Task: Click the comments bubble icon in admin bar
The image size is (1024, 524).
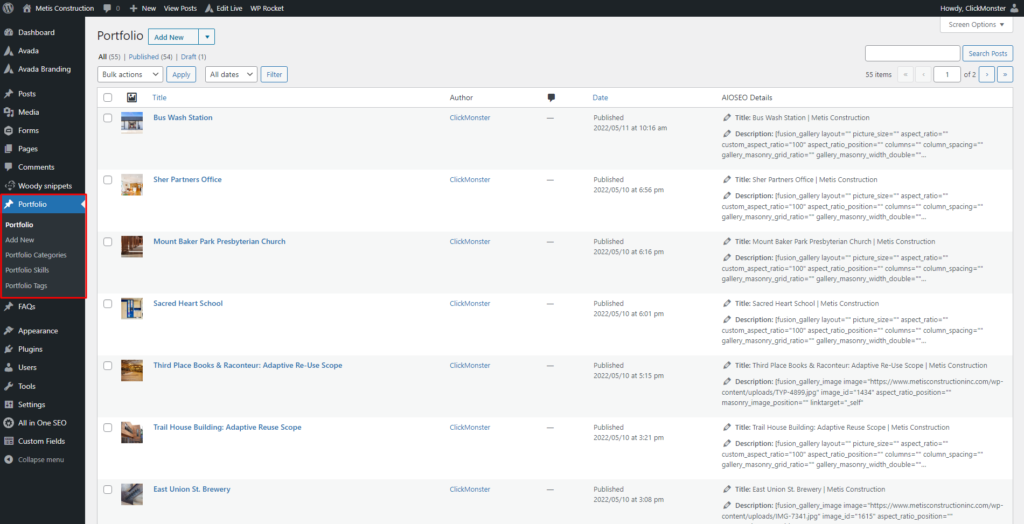Action: (x=107, y=8)
